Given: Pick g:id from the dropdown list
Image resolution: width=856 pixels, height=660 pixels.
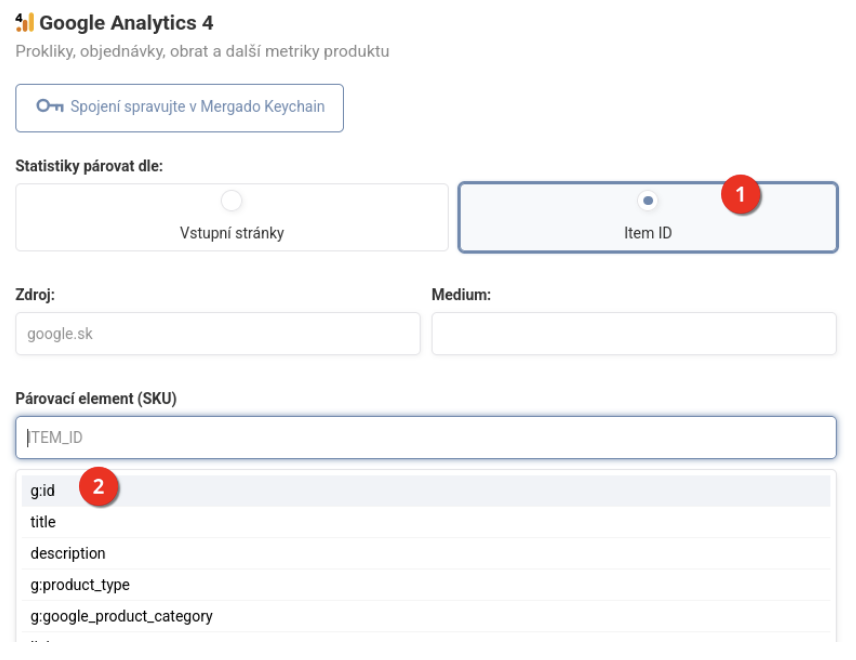Looking at the screenshot, I should click(x=43, y=491).
